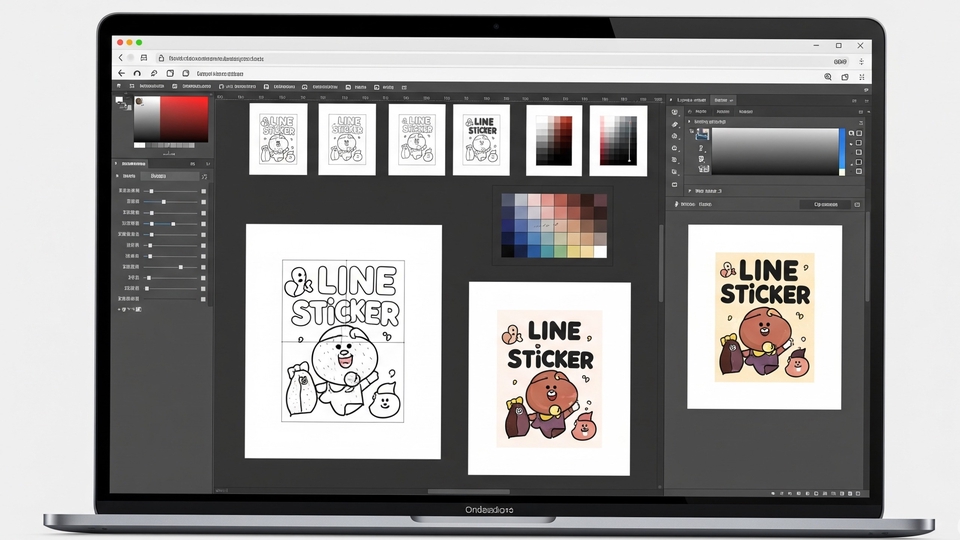Select the fourth LINE STICKER thumbnail with bold text
Viewport: 960px width, 540px height.
[481, 140]
